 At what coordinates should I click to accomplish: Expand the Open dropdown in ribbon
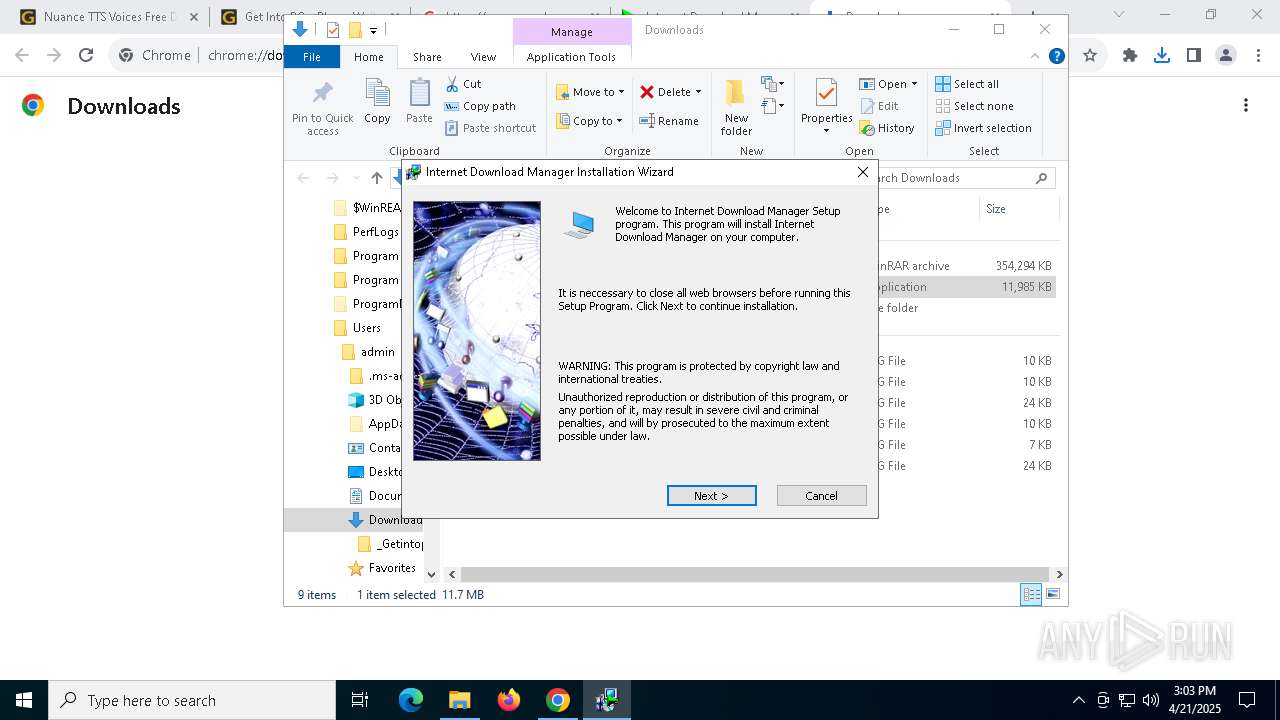pyautogui.click(x=914, y=84)
